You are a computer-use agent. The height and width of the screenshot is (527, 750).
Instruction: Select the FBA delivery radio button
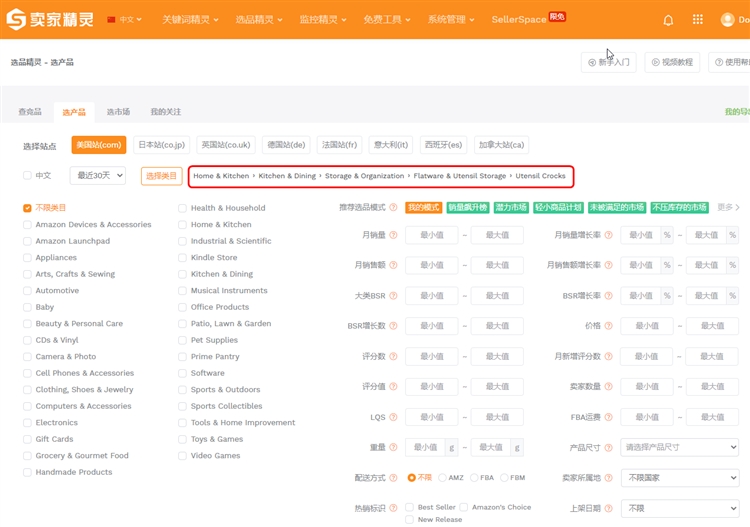(475, 478)
